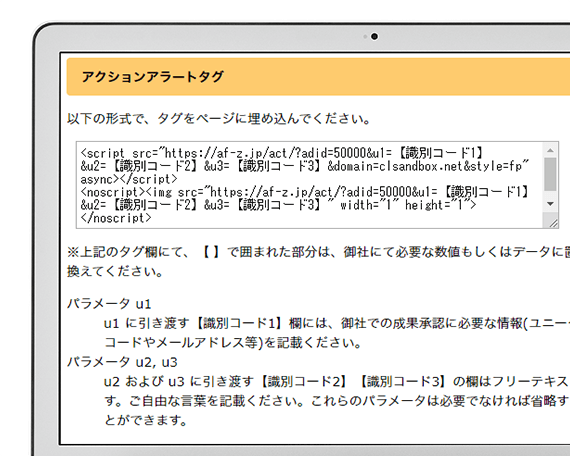Screen dimensions: 570x456
Task: Click the laptop webcam dot
Action: point(374,36)
